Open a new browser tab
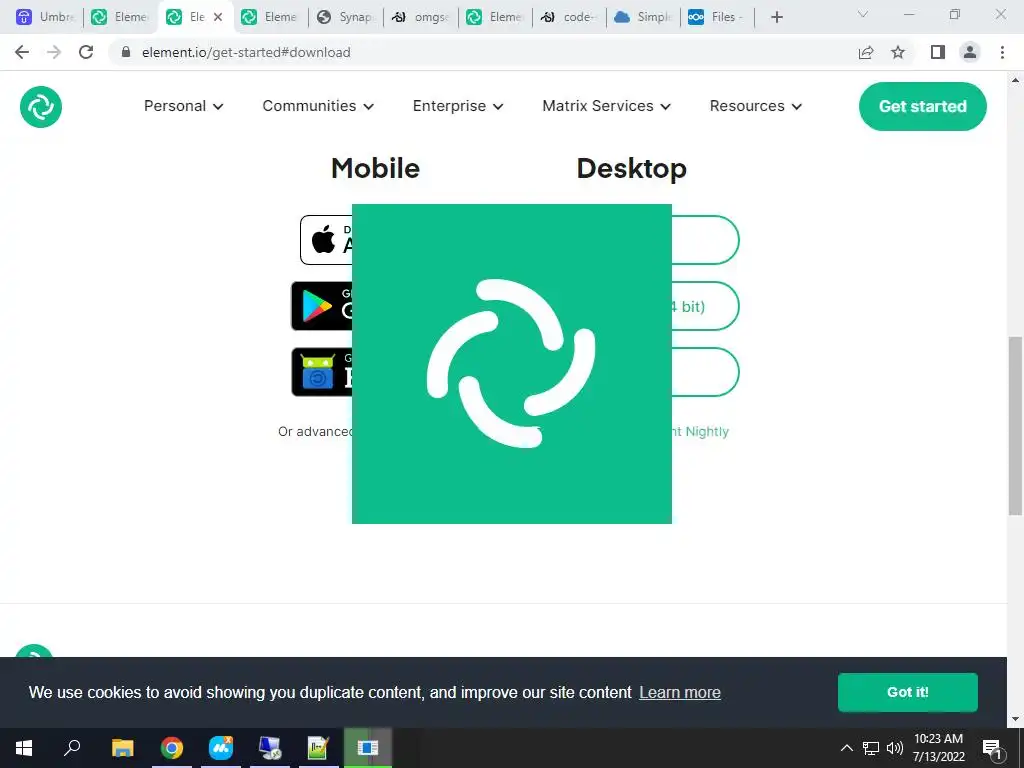 pos(776,17)
